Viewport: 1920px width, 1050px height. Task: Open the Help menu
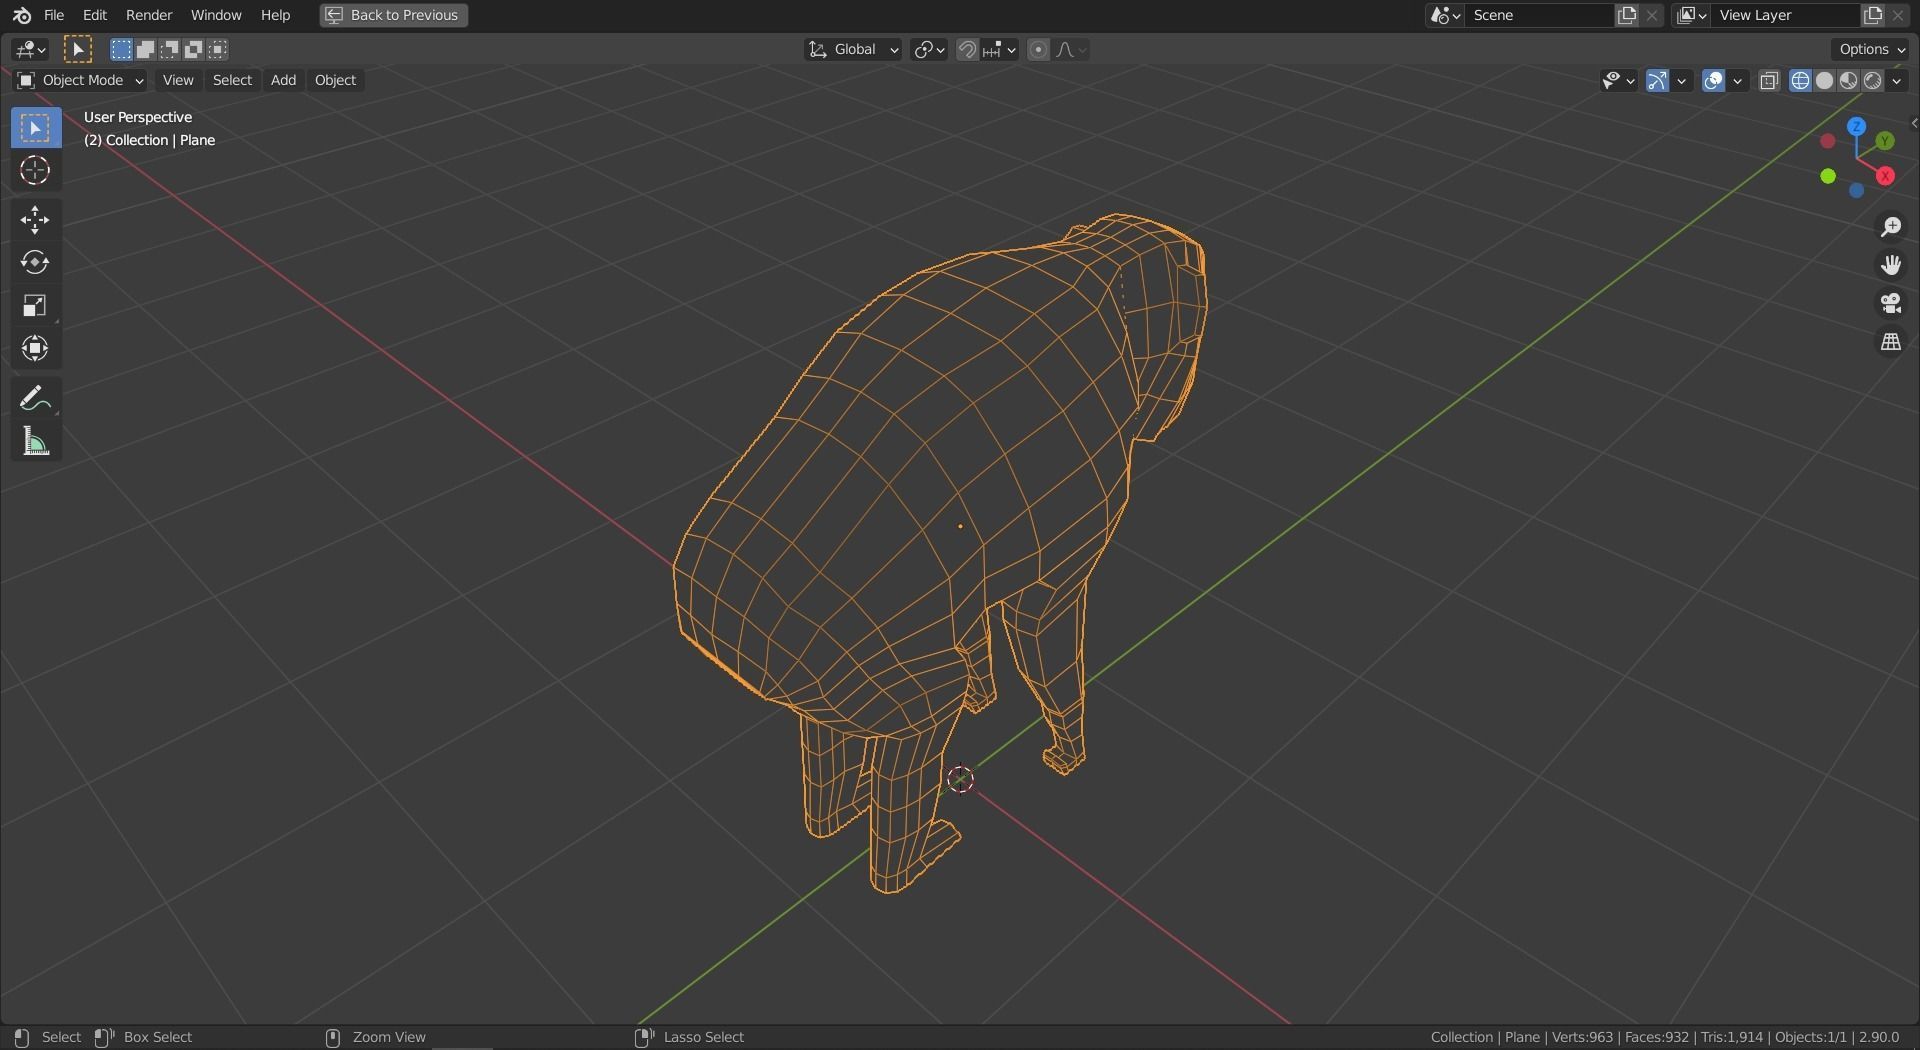pyautogui.click(x=275, y=15)
